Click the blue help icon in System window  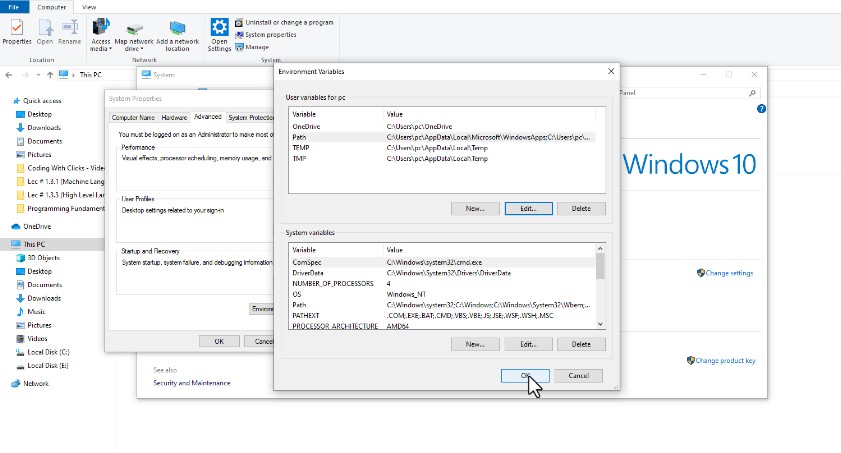(761, 109)
